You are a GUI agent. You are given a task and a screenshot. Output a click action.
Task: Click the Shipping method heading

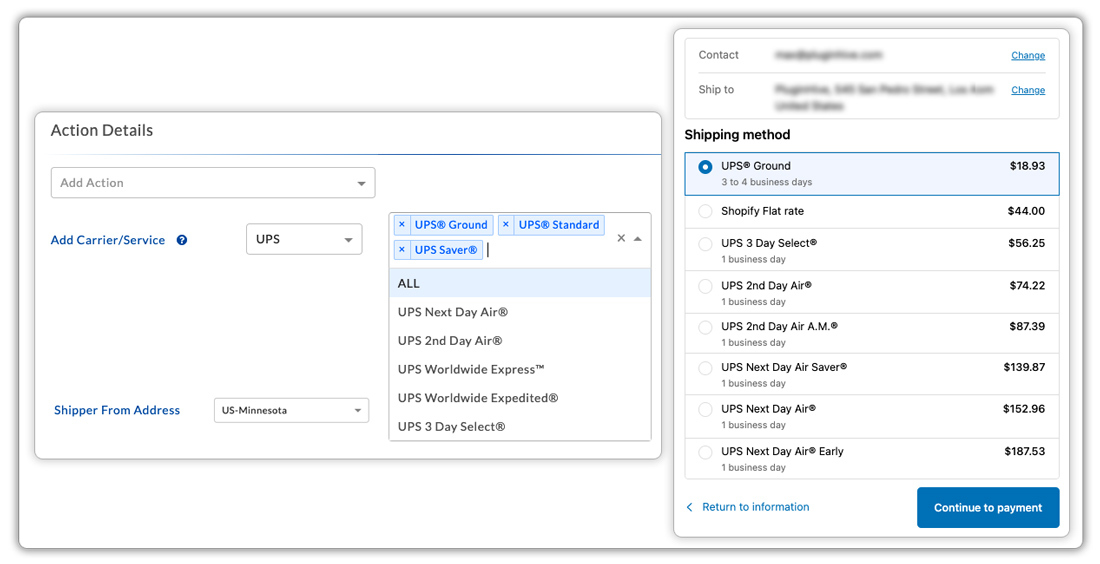click(737, 135)
